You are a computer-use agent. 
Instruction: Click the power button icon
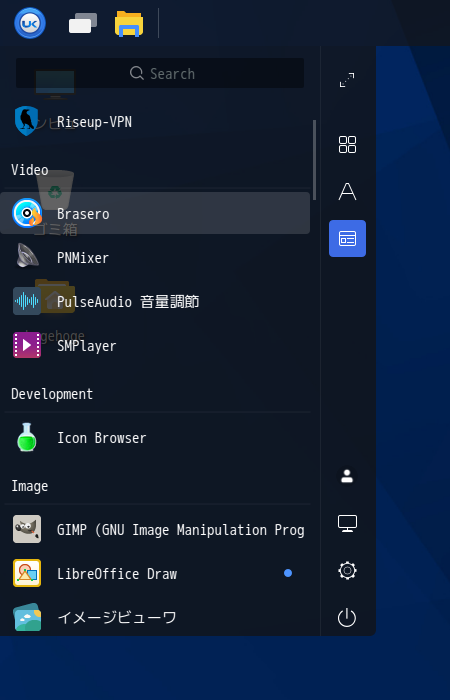(x=347, y=618)
